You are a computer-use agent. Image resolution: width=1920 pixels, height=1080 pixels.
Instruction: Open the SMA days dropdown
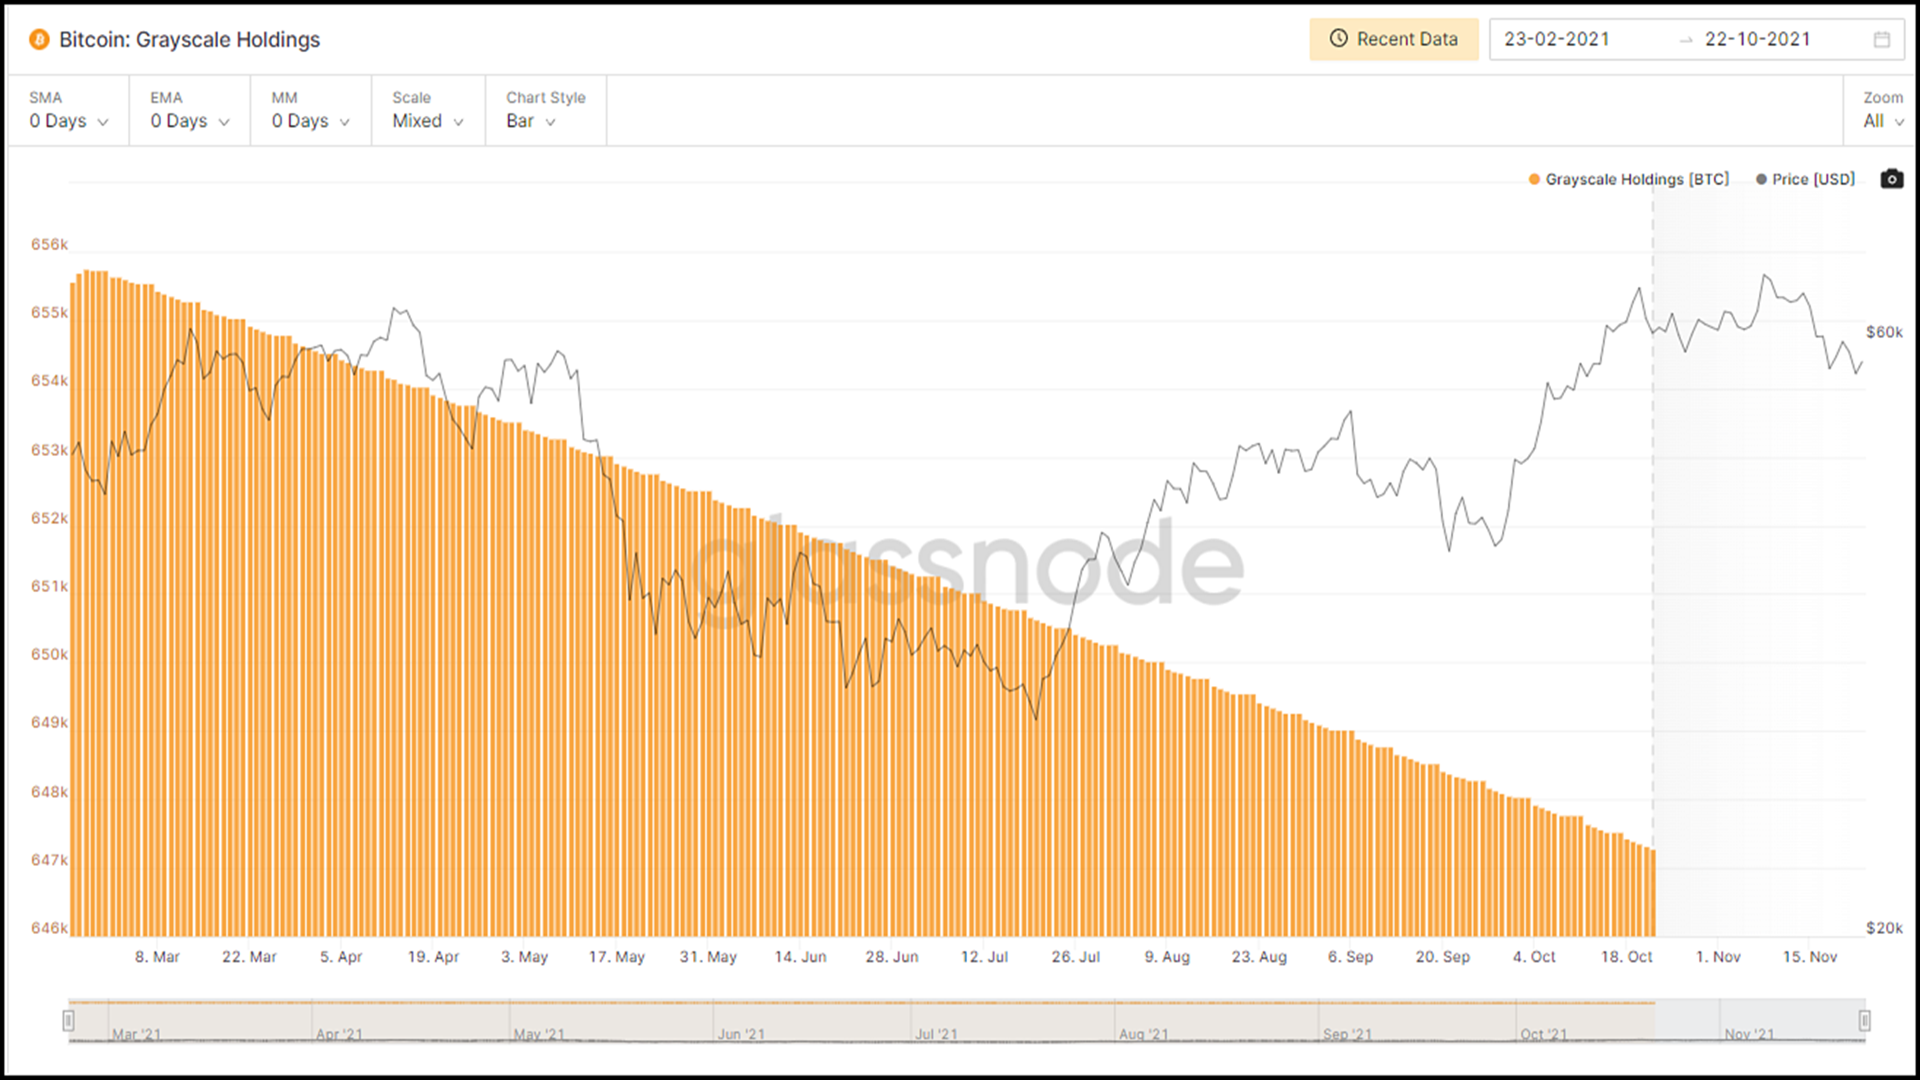pyautogui.click(x=71, y=120)
